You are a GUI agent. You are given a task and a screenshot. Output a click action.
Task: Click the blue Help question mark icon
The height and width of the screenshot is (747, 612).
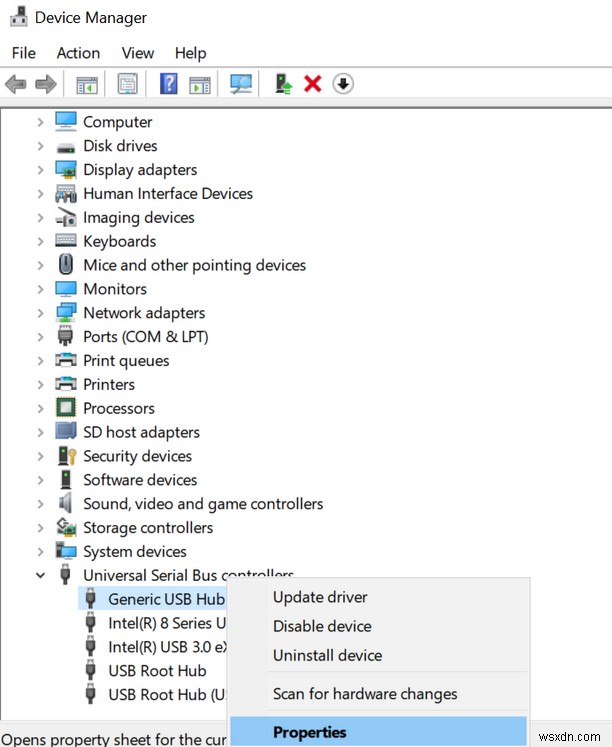tap(169, 84)
